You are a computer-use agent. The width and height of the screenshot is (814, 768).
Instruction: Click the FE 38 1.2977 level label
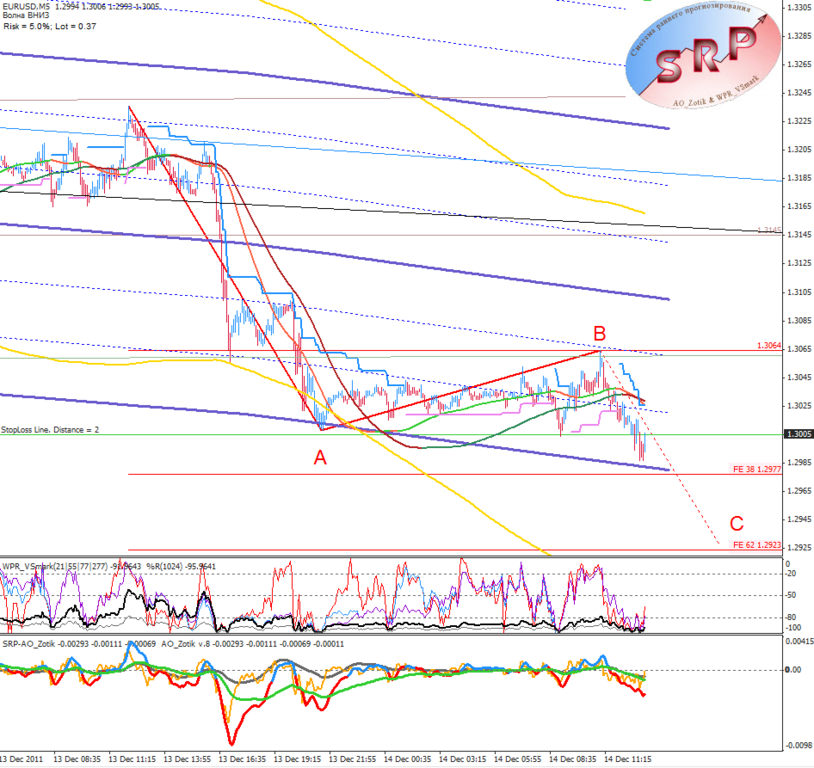[x=757, y=469]
